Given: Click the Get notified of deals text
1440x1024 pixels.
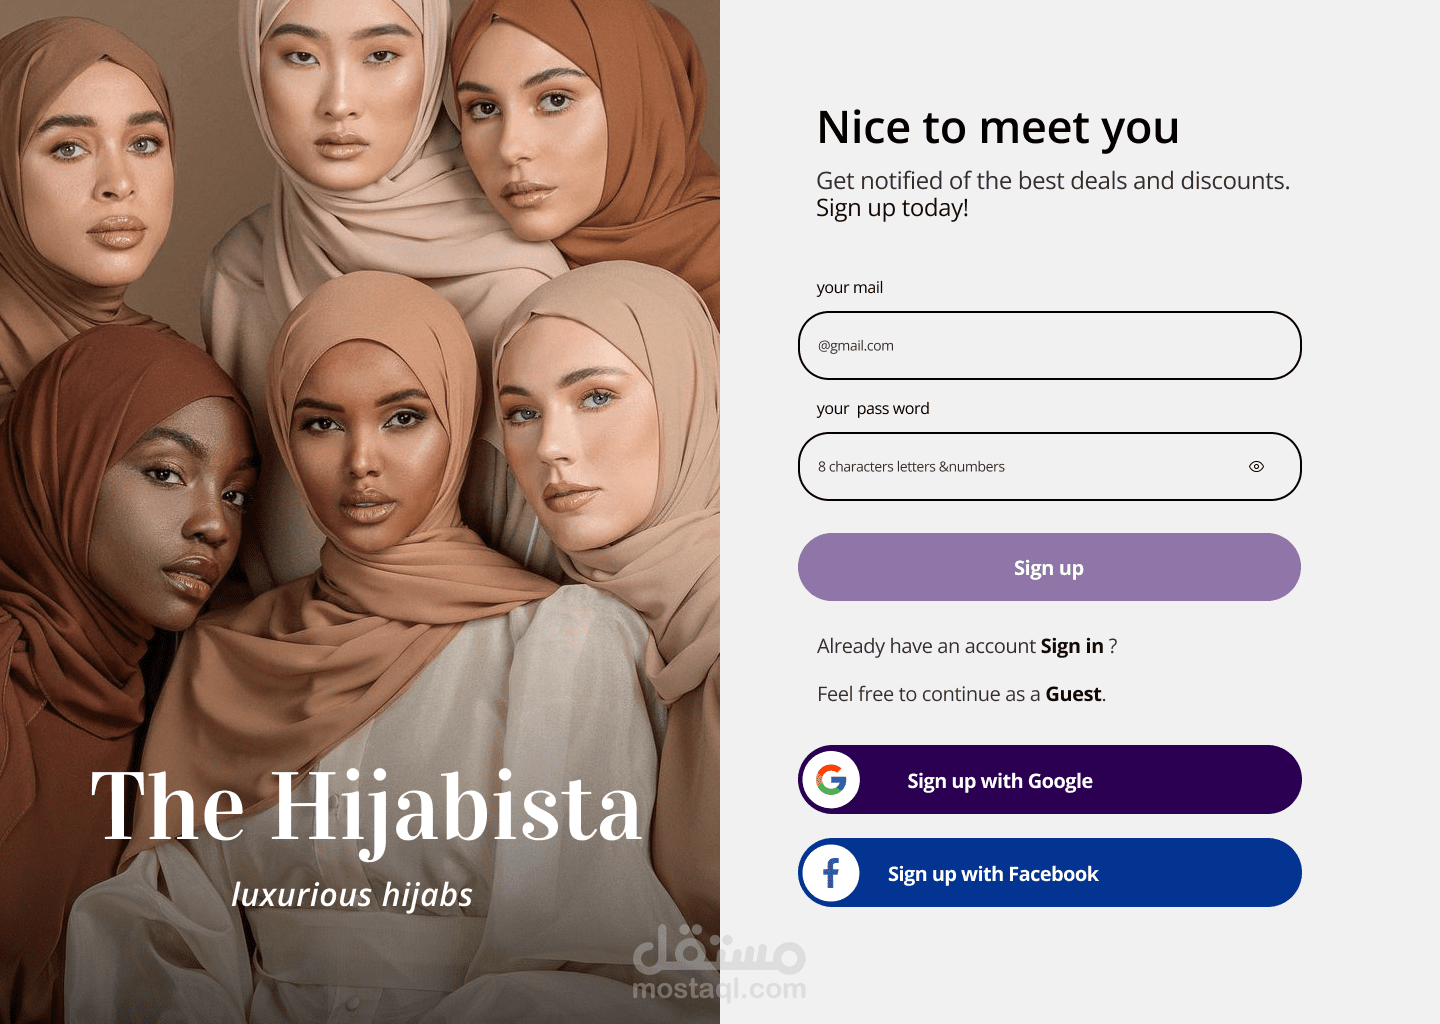Looking at the screenshot, I should pyautogui.click(x=1052, y=181).
